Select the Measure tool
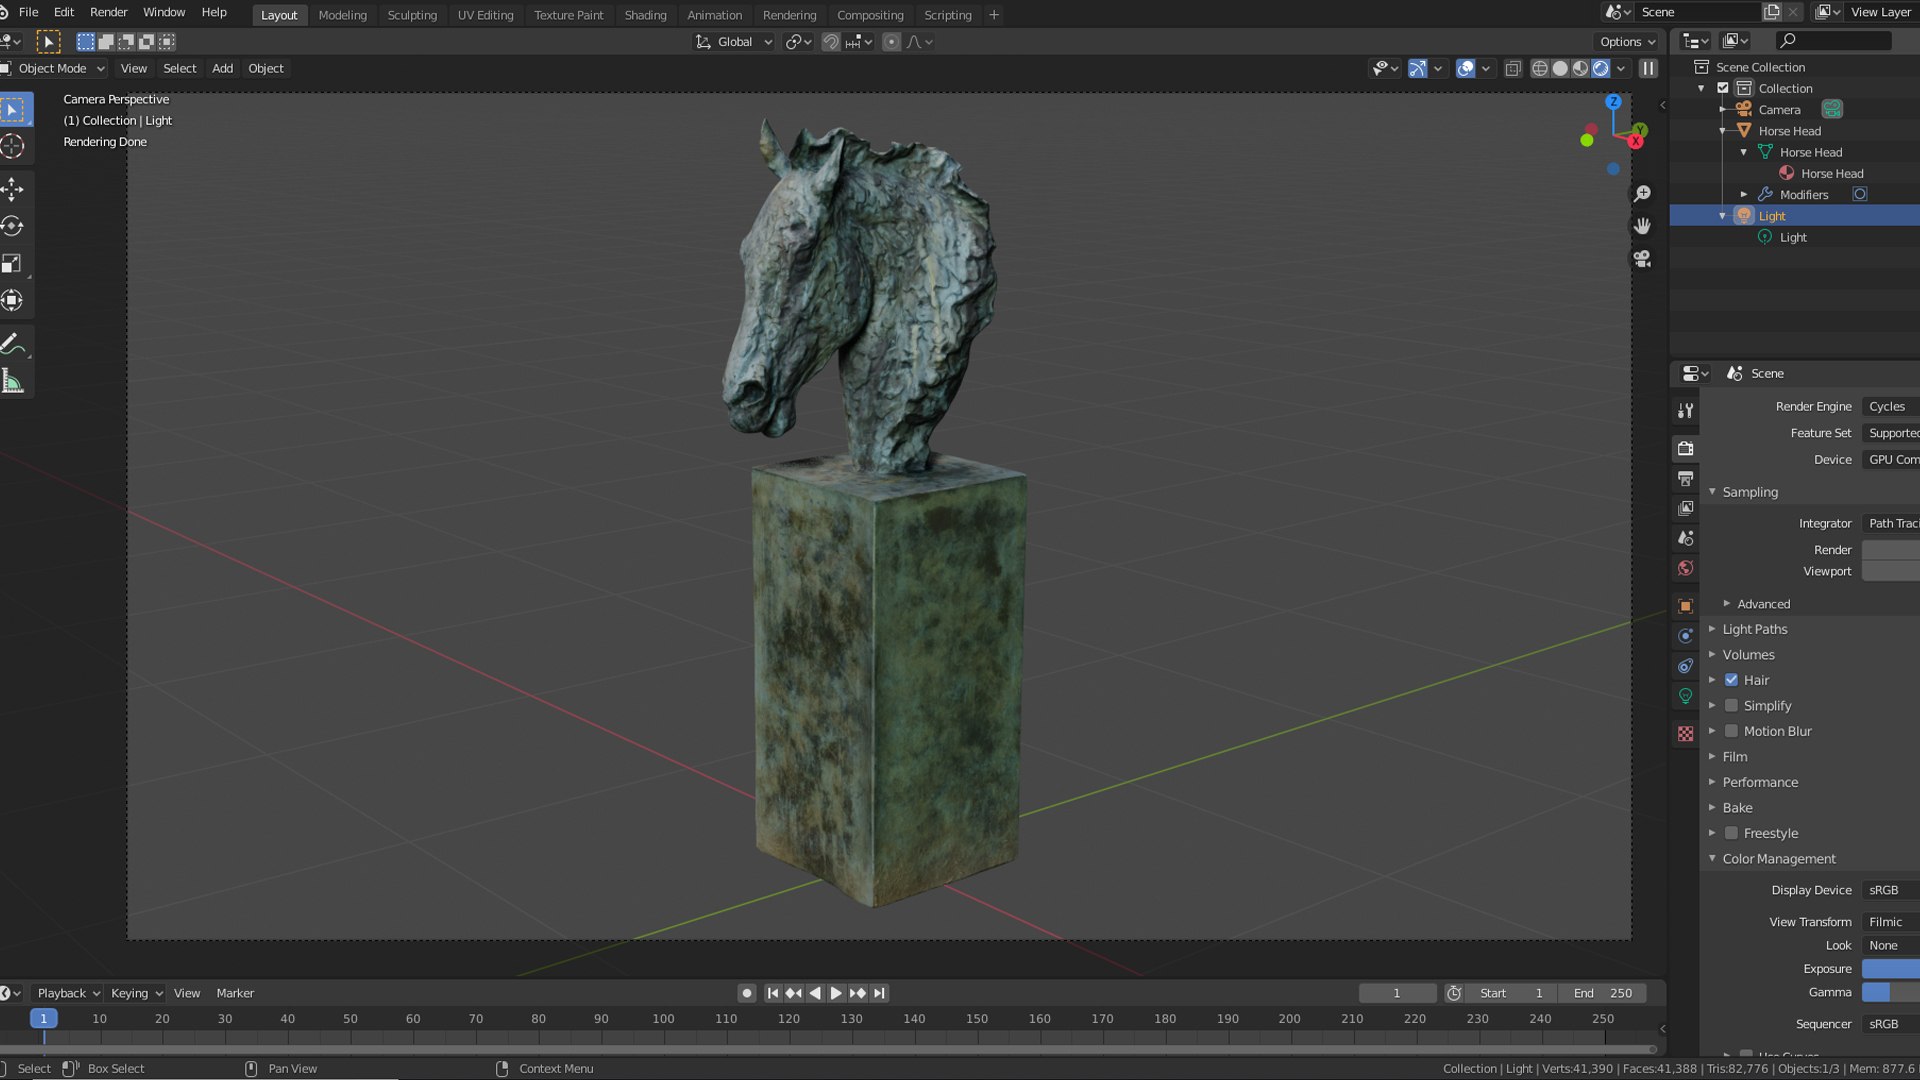The width and height of the screenshot is (1920, 1080). pyautogui.click(x=13, y=381)
